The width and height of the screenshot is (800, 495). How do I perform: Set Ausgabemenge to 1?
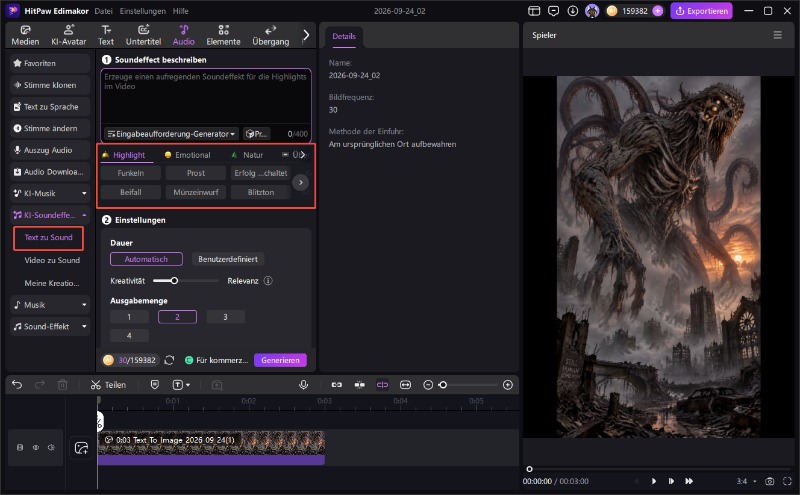129,317
